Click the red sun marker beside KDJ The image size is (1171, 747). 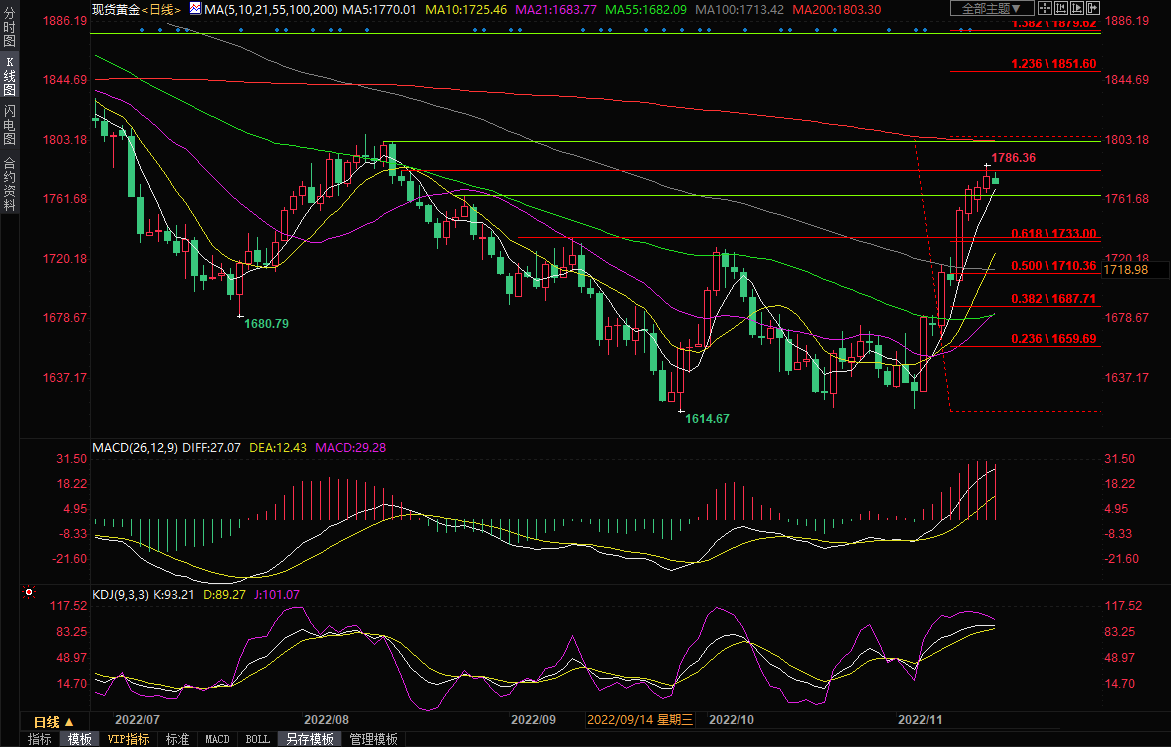click(29, 592)
